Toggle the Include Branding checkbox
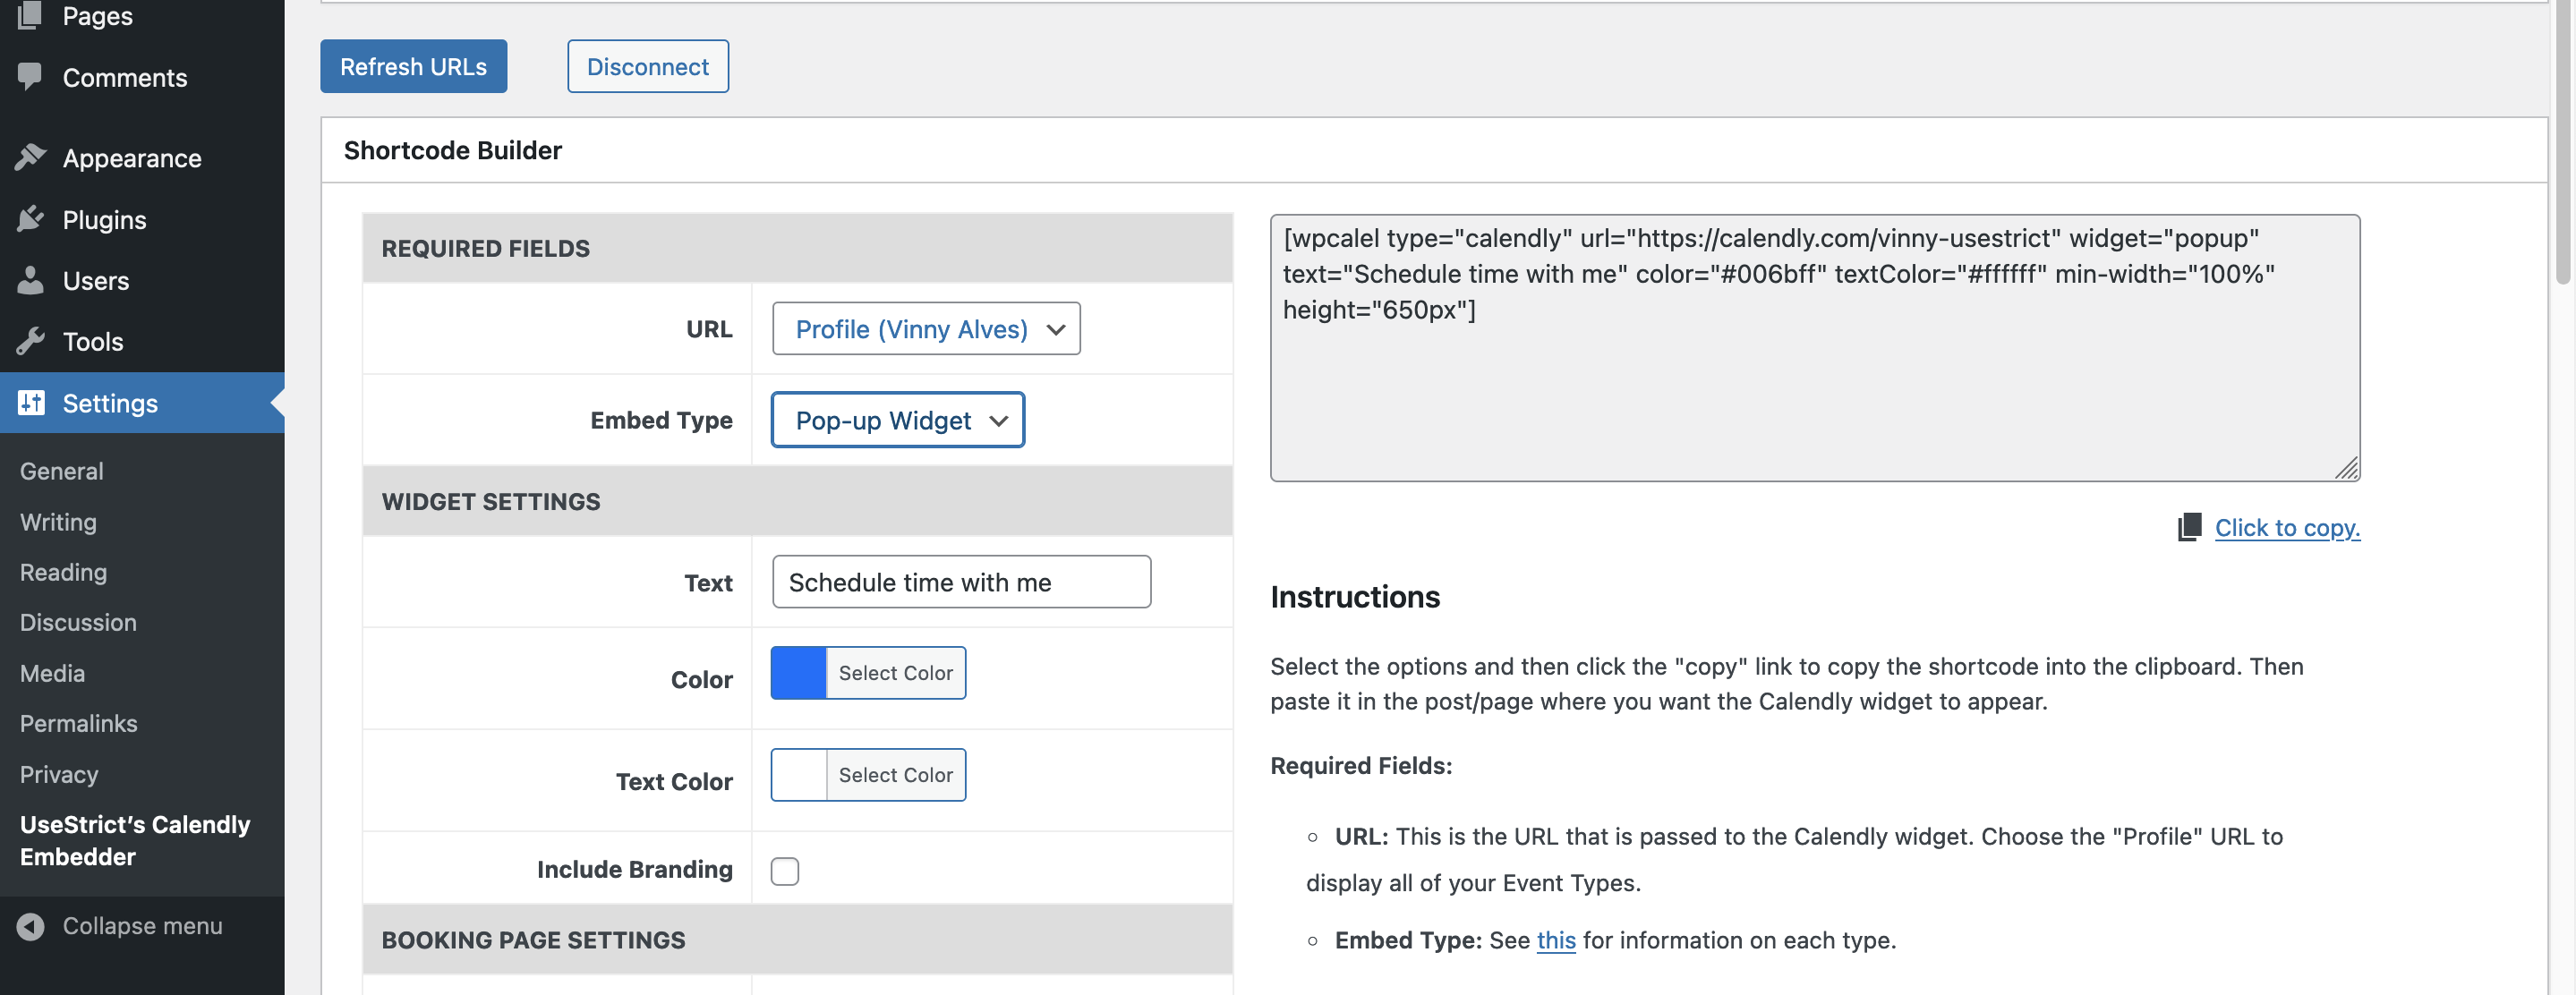This screenshot has height=995, width=2576. tap(785, 870)
